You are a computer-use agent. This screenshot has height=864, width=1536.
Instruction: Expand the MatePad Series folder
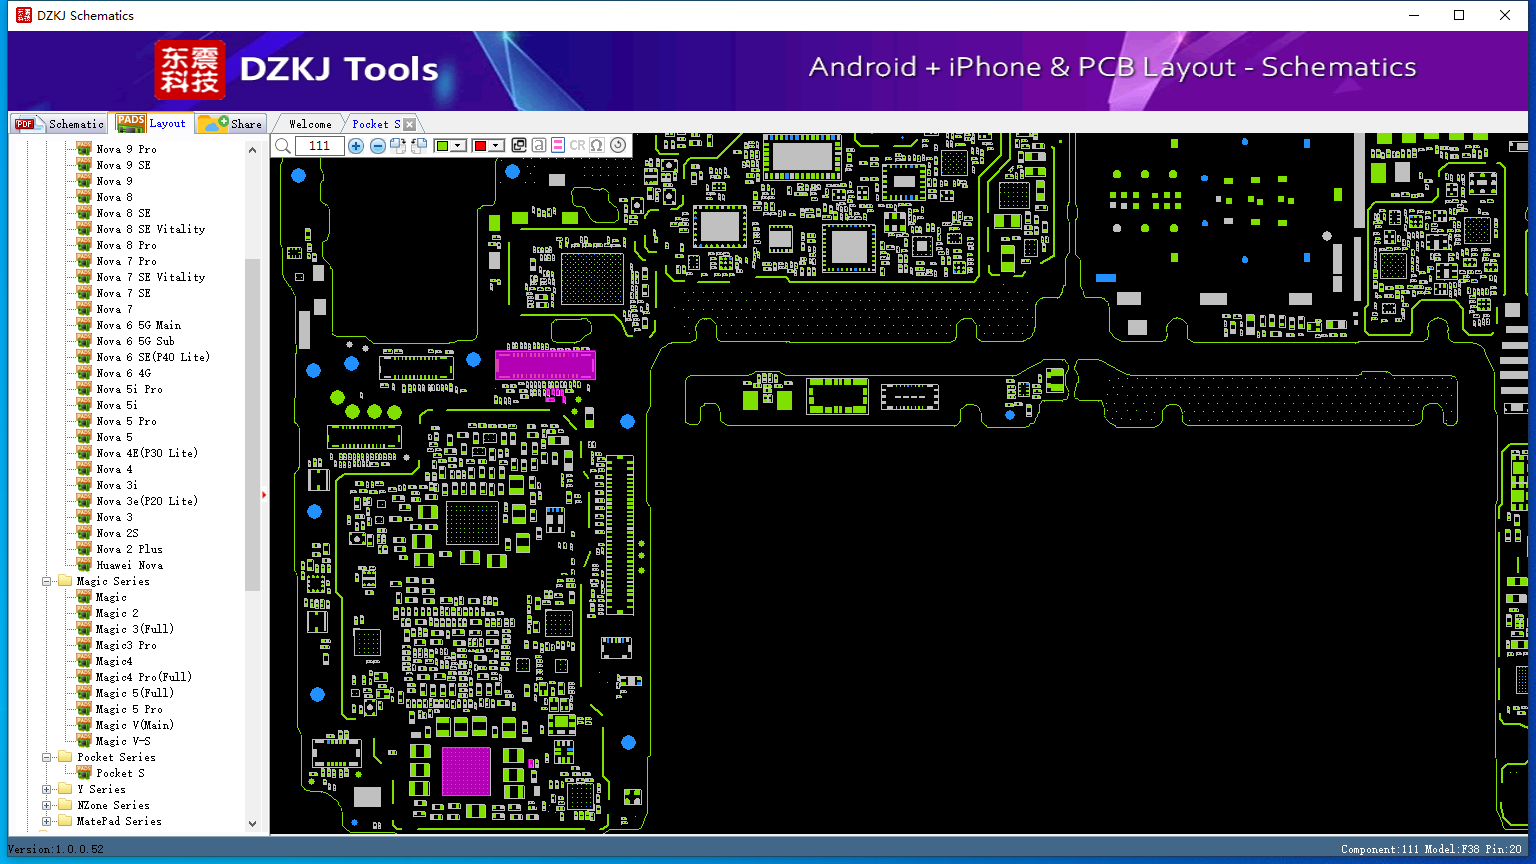[x=47, y=821]
